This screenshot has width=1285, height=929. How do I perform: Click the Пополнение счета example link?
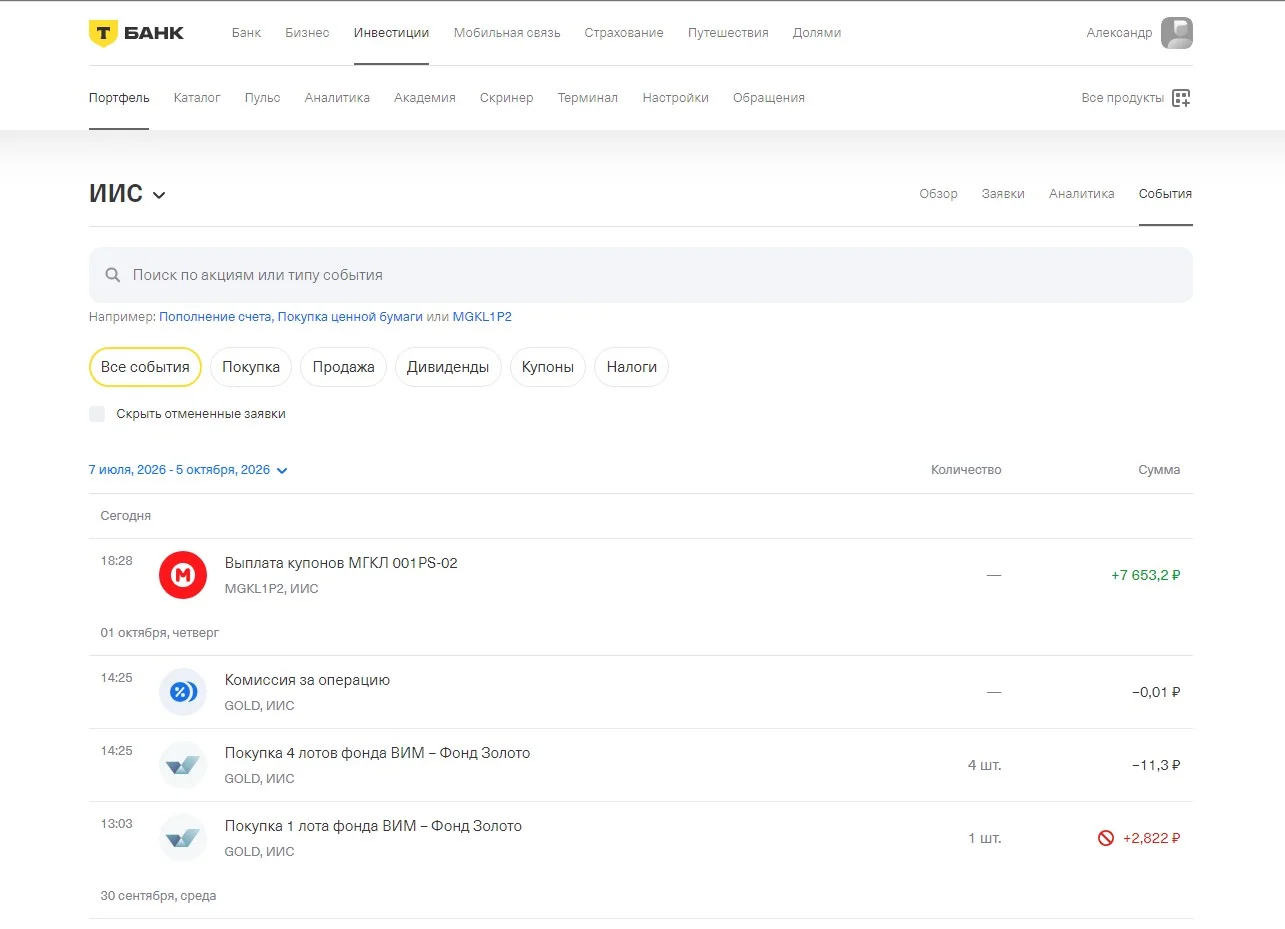(x=215, y=317)
